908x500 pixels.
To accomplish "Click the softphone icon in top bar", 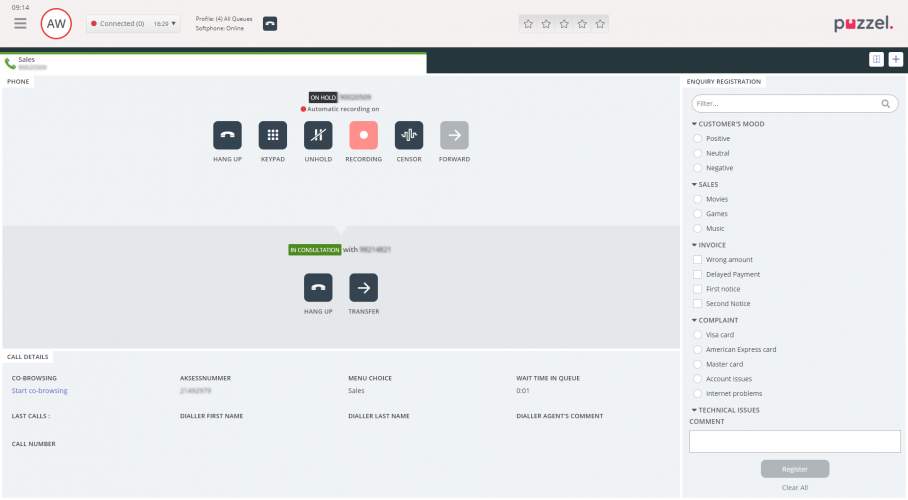I will tap(270, 23).
